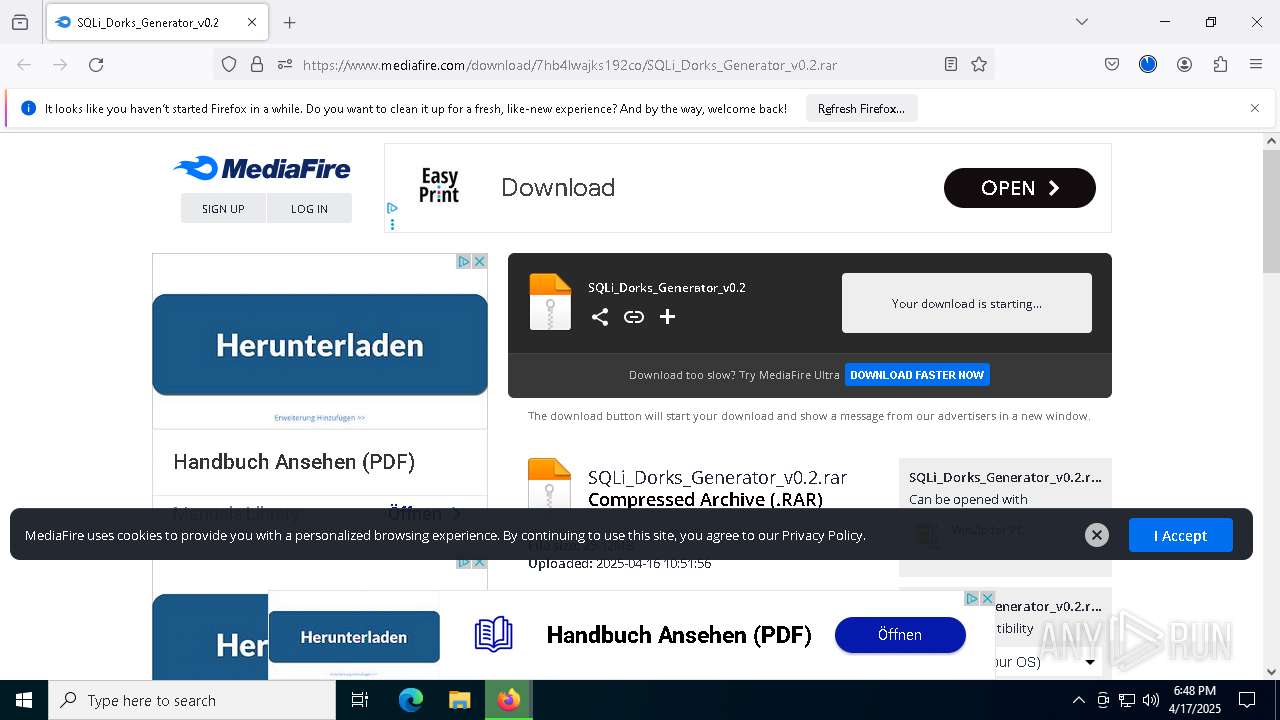
Task: Open Microsoft Edge from the taskbar
Action: (411, 700)
